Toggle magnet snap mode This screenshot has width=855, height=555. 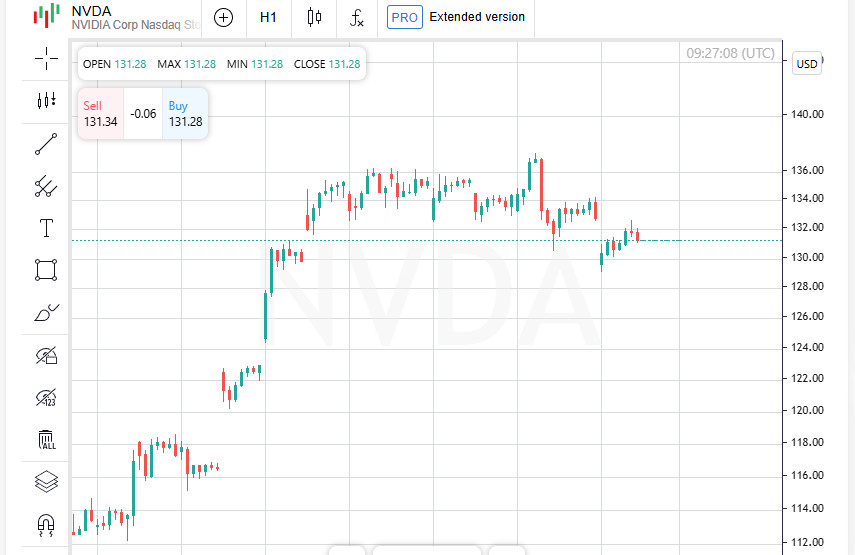click(46, 525)
